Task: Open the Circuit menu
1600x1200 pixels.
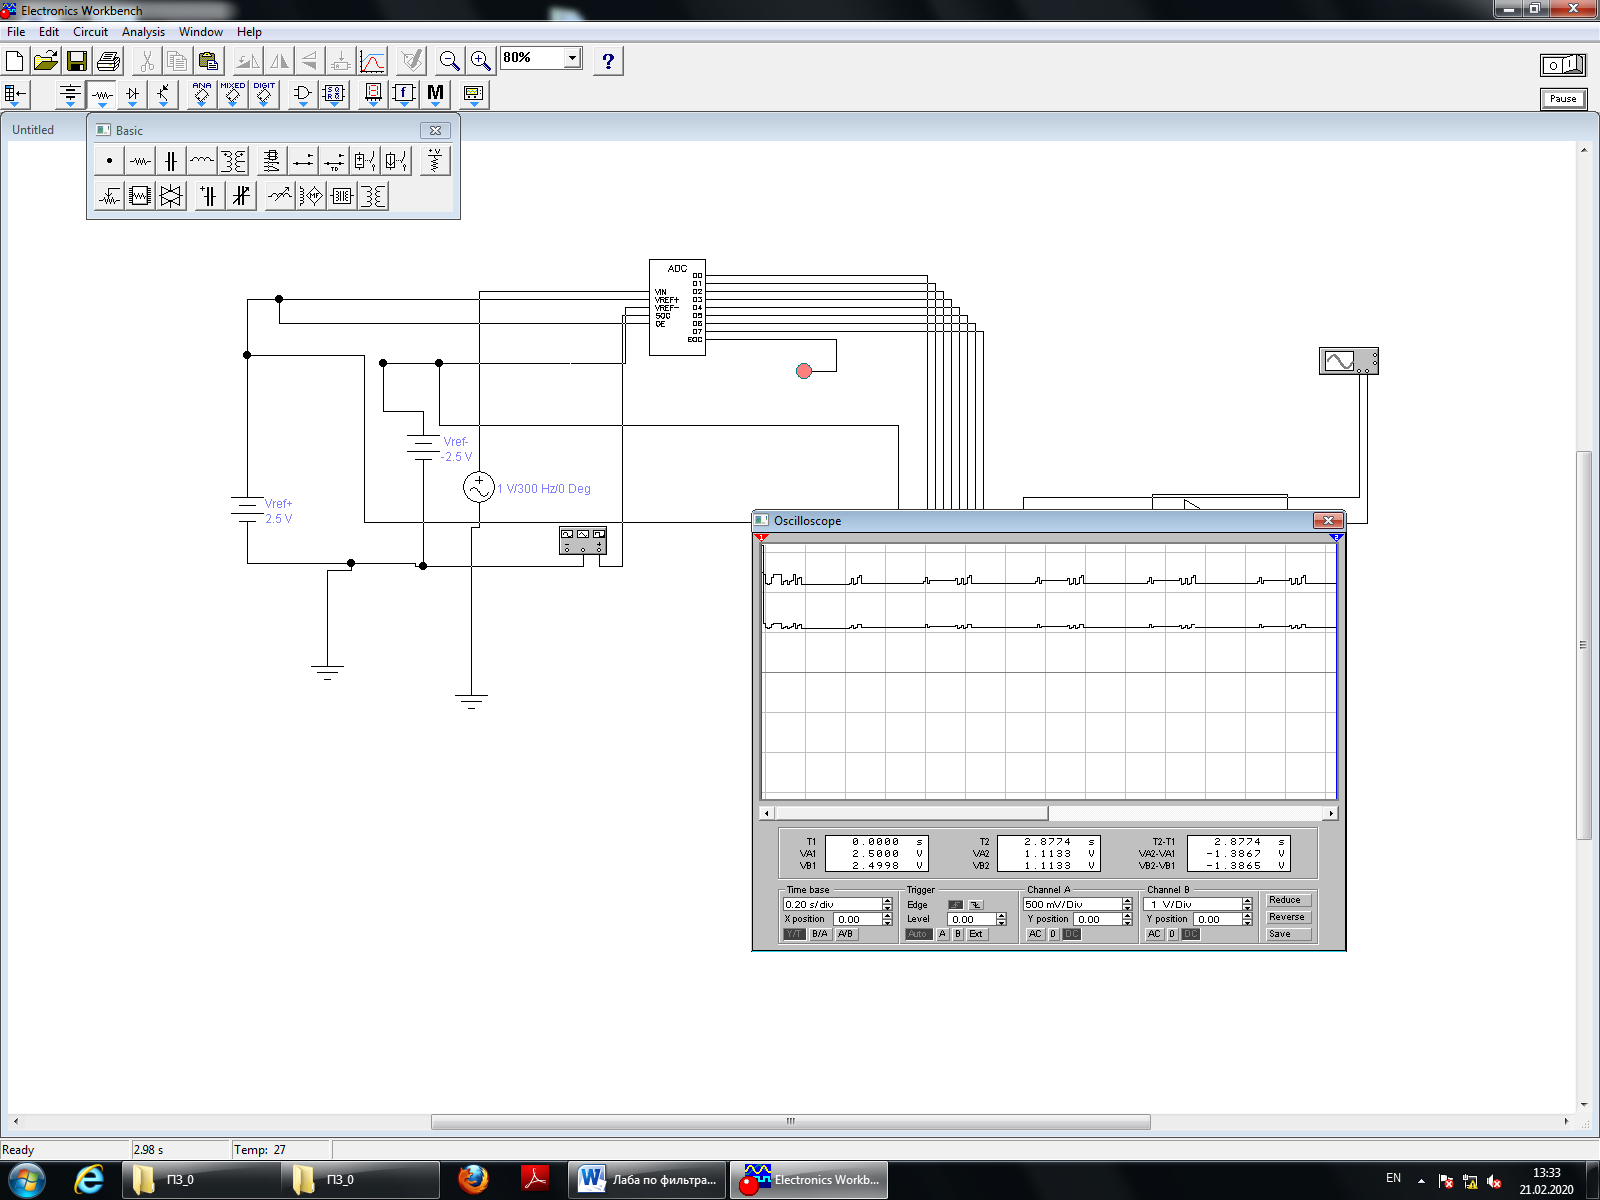Action: pos(90,32)
